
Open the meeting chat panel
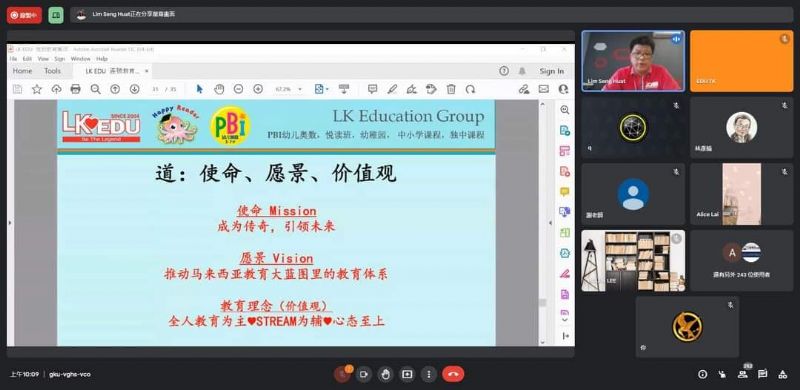tap(762, 374)
